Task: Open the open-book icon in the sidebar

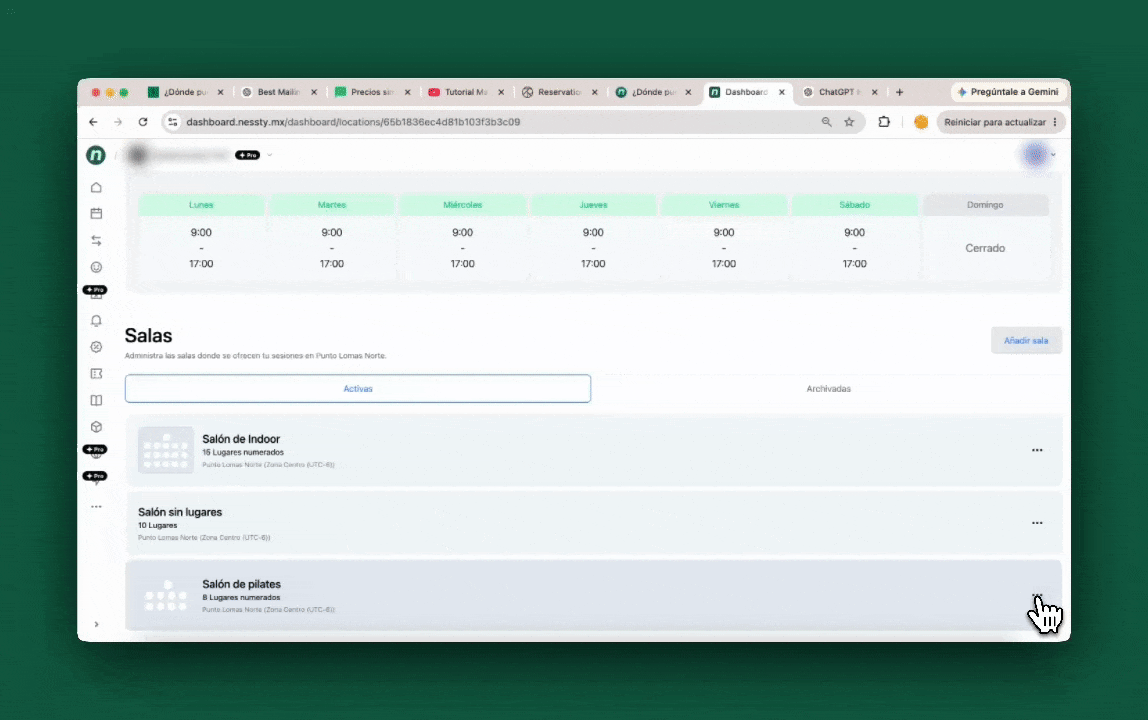Action: coord(96,401)
